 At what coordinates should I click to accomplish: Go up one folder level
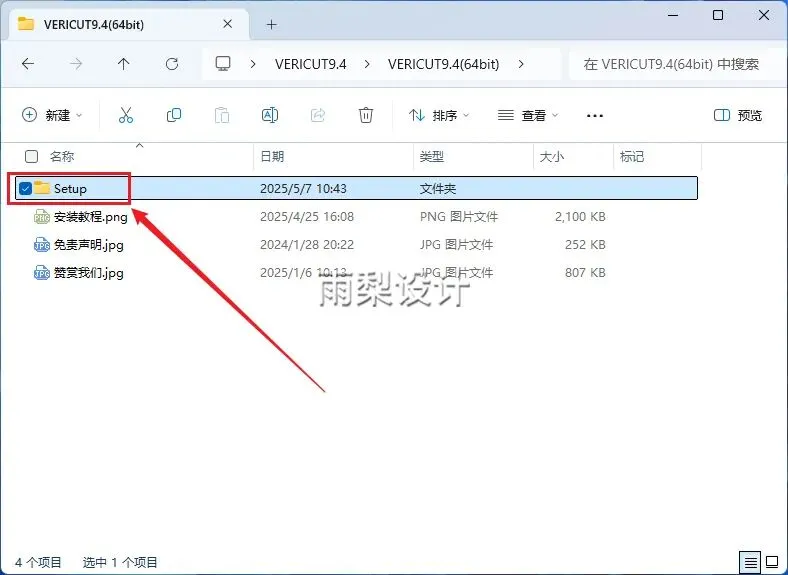coord(124,64)
